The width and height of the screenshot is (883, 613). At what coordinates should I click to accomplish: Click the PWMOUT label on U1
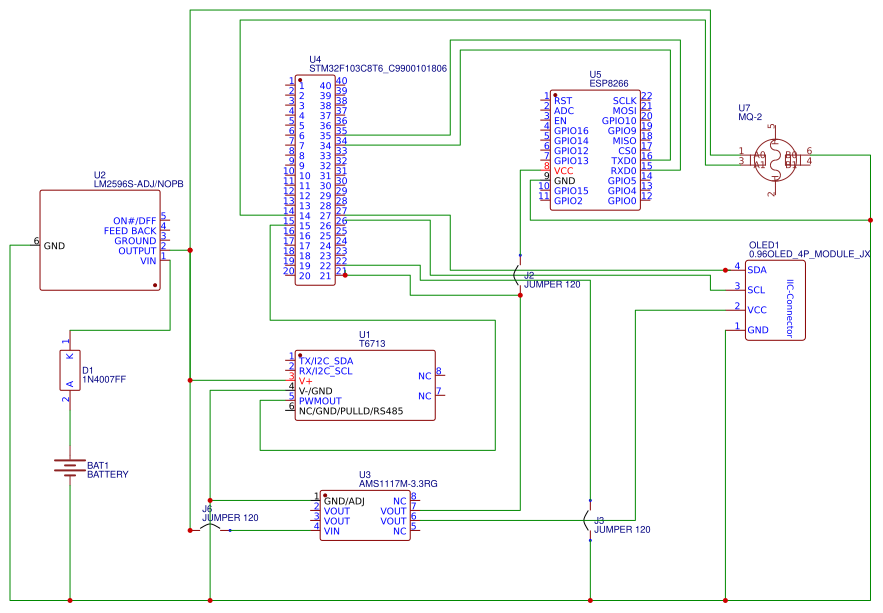click(320, 399)
